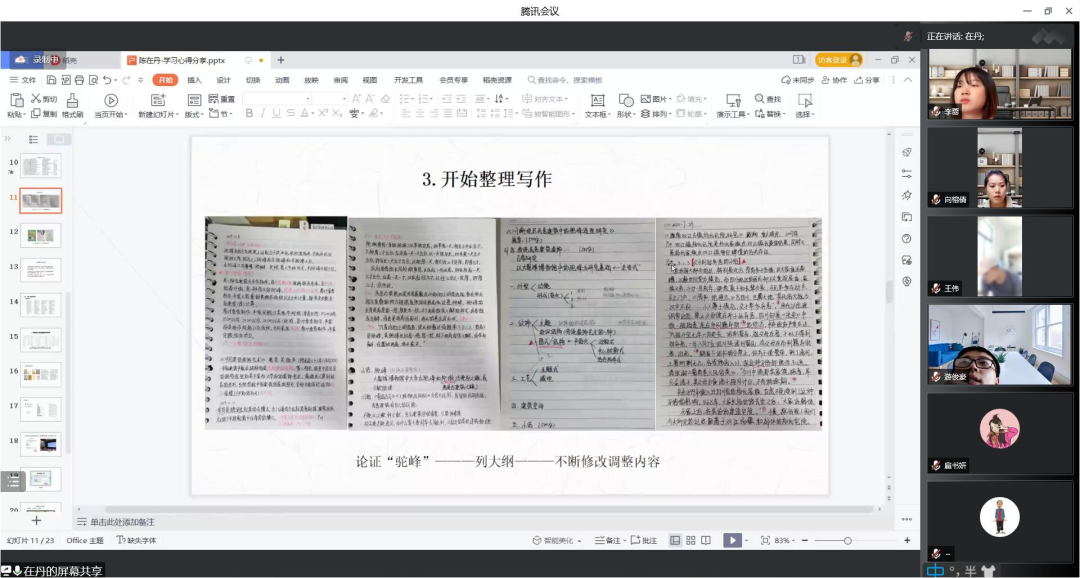Toggle Bold text formatting
1080x578 pixels.
click(x=249, y=114)
